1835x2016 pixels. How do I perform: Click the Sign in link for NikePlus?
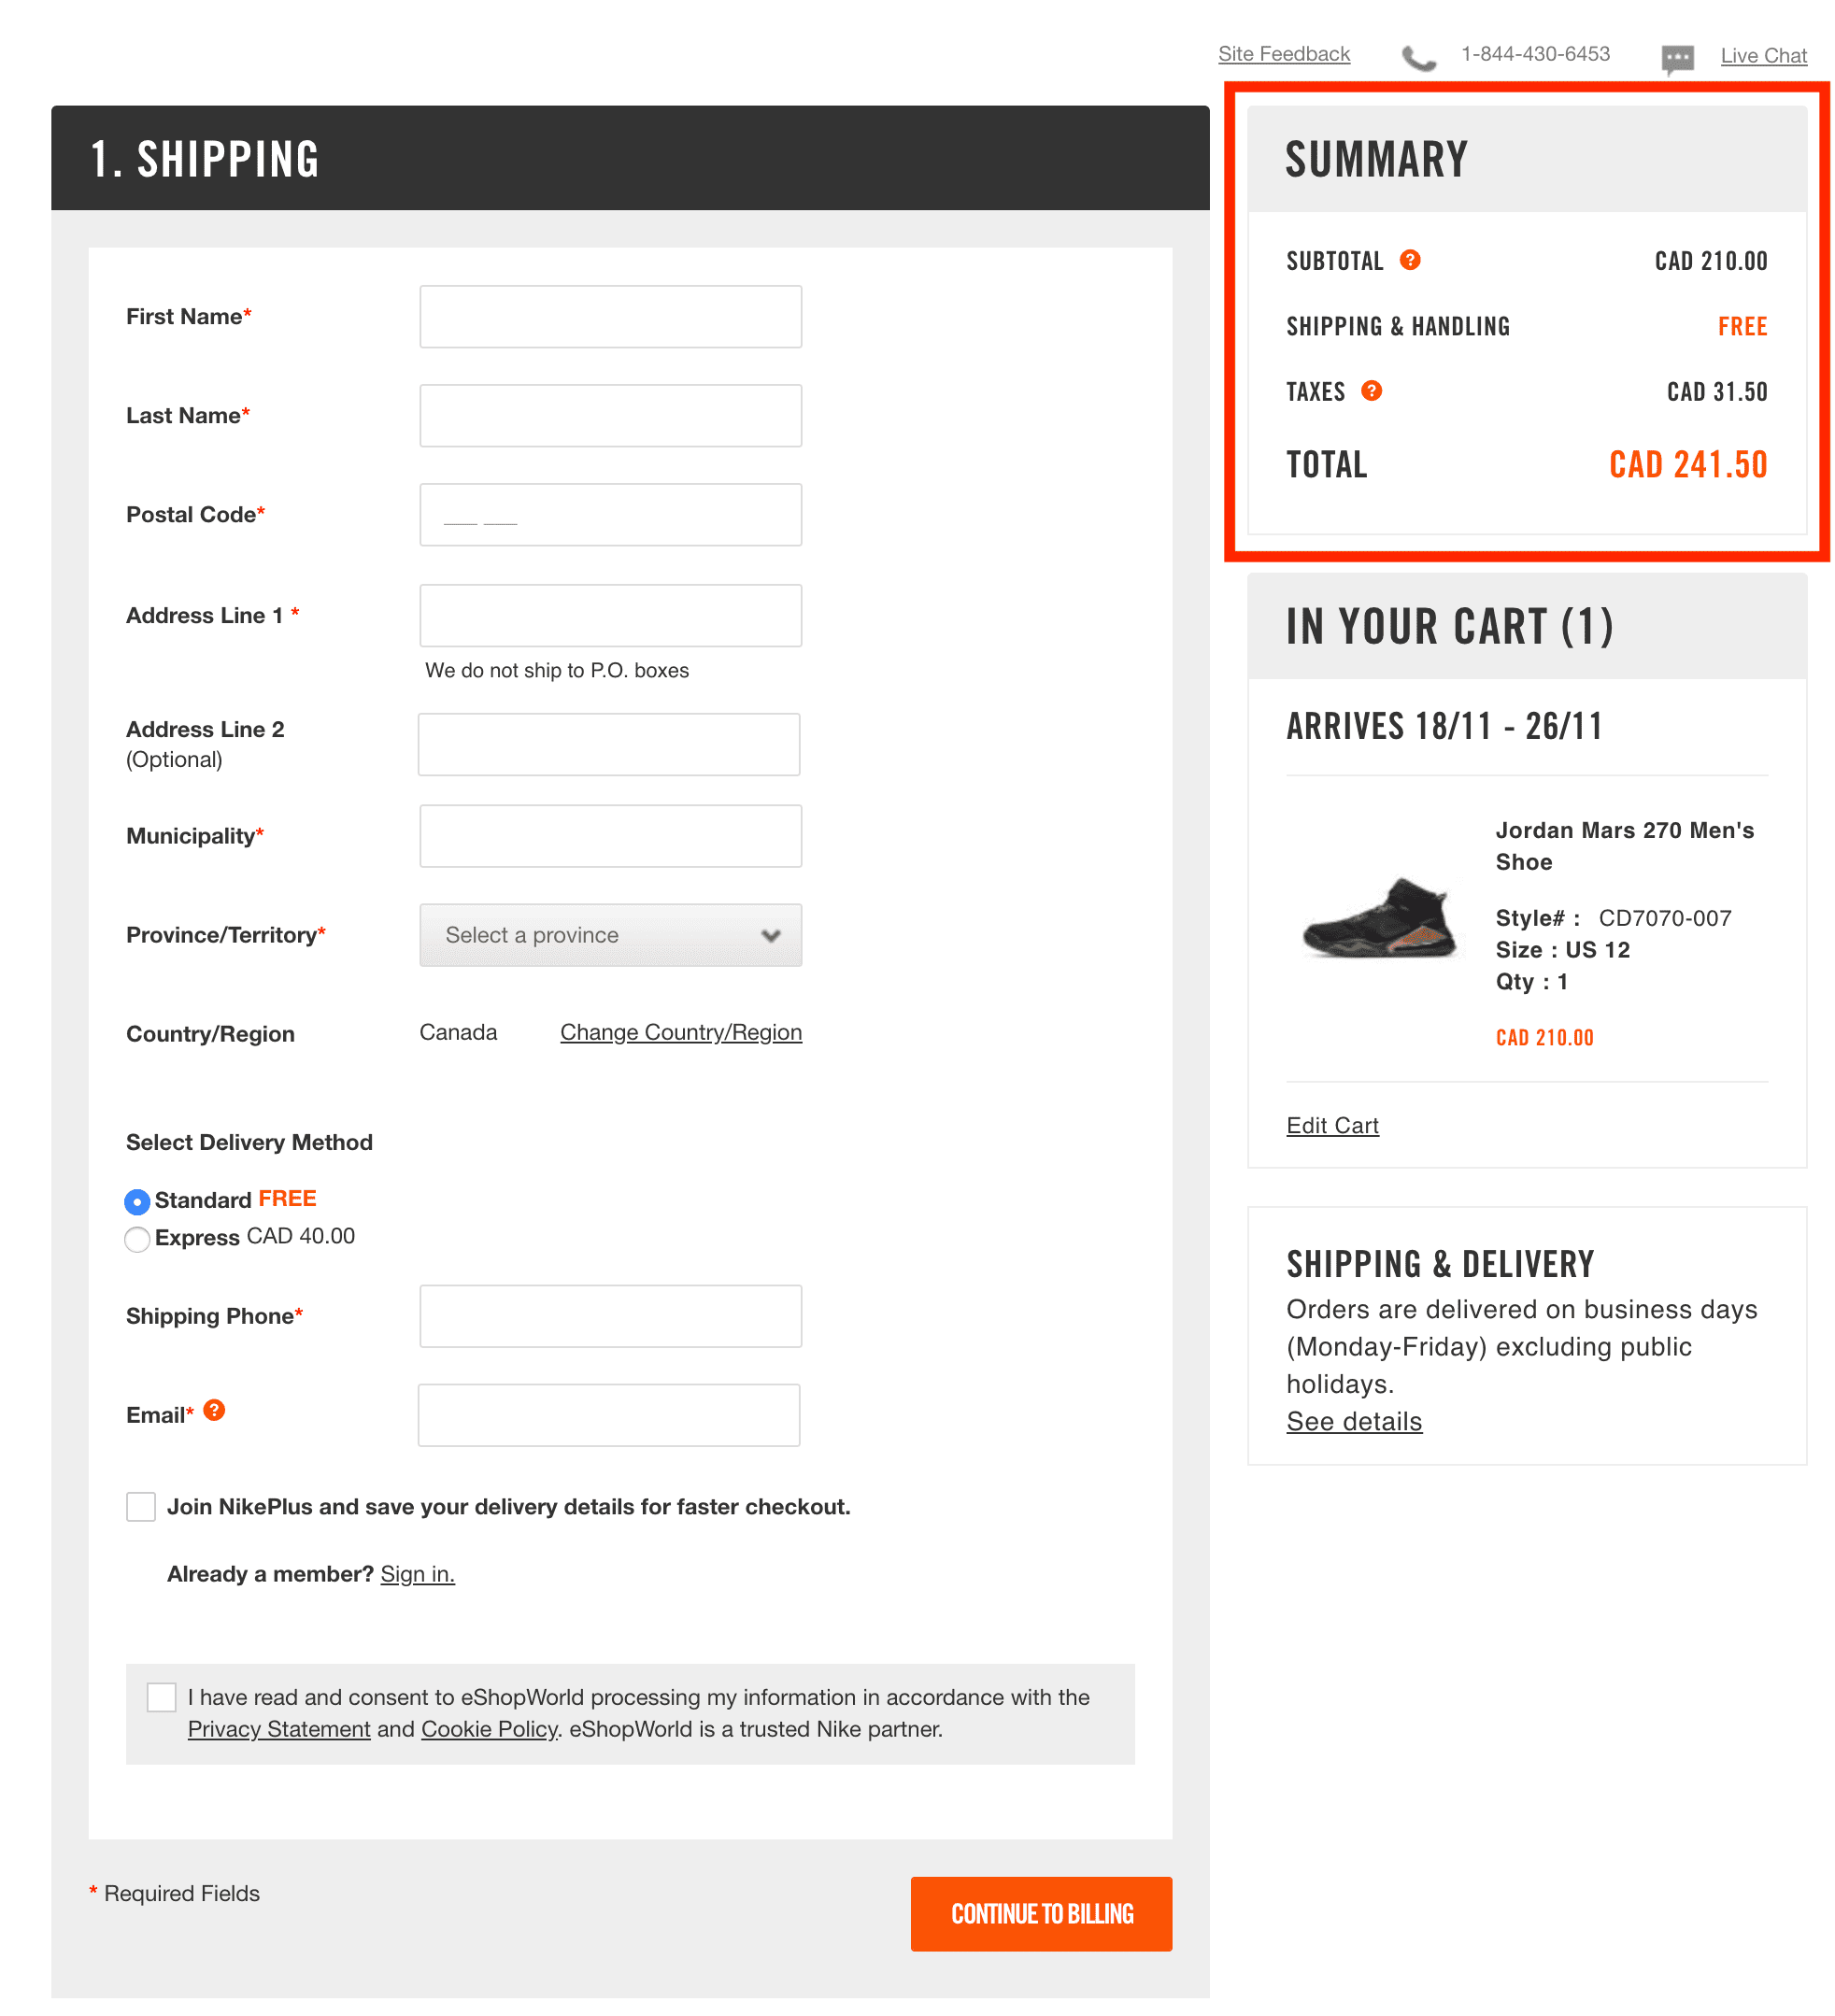(x=416, y=1573)
